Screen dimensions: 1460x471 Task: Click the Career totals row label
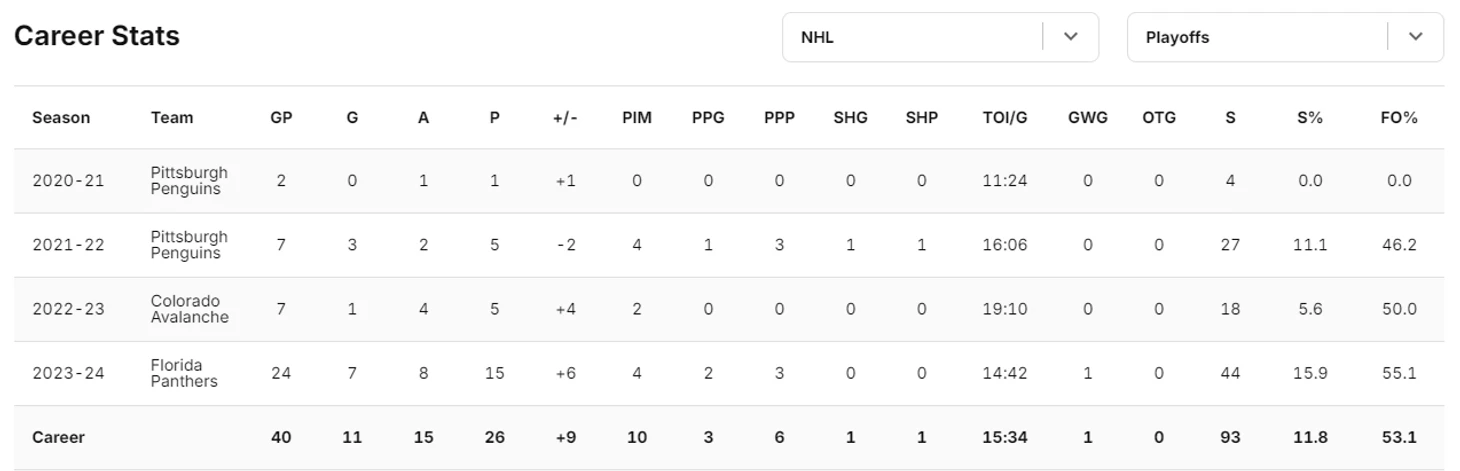click(58, 437)
